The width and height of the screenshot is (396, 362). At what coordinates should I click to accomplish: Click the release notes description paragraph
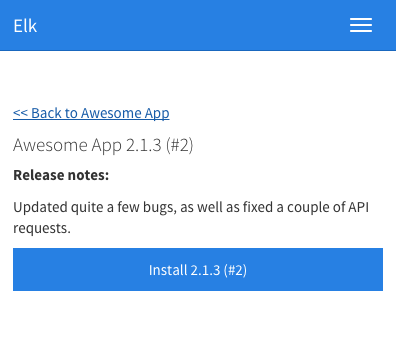(x=191, y=217)
